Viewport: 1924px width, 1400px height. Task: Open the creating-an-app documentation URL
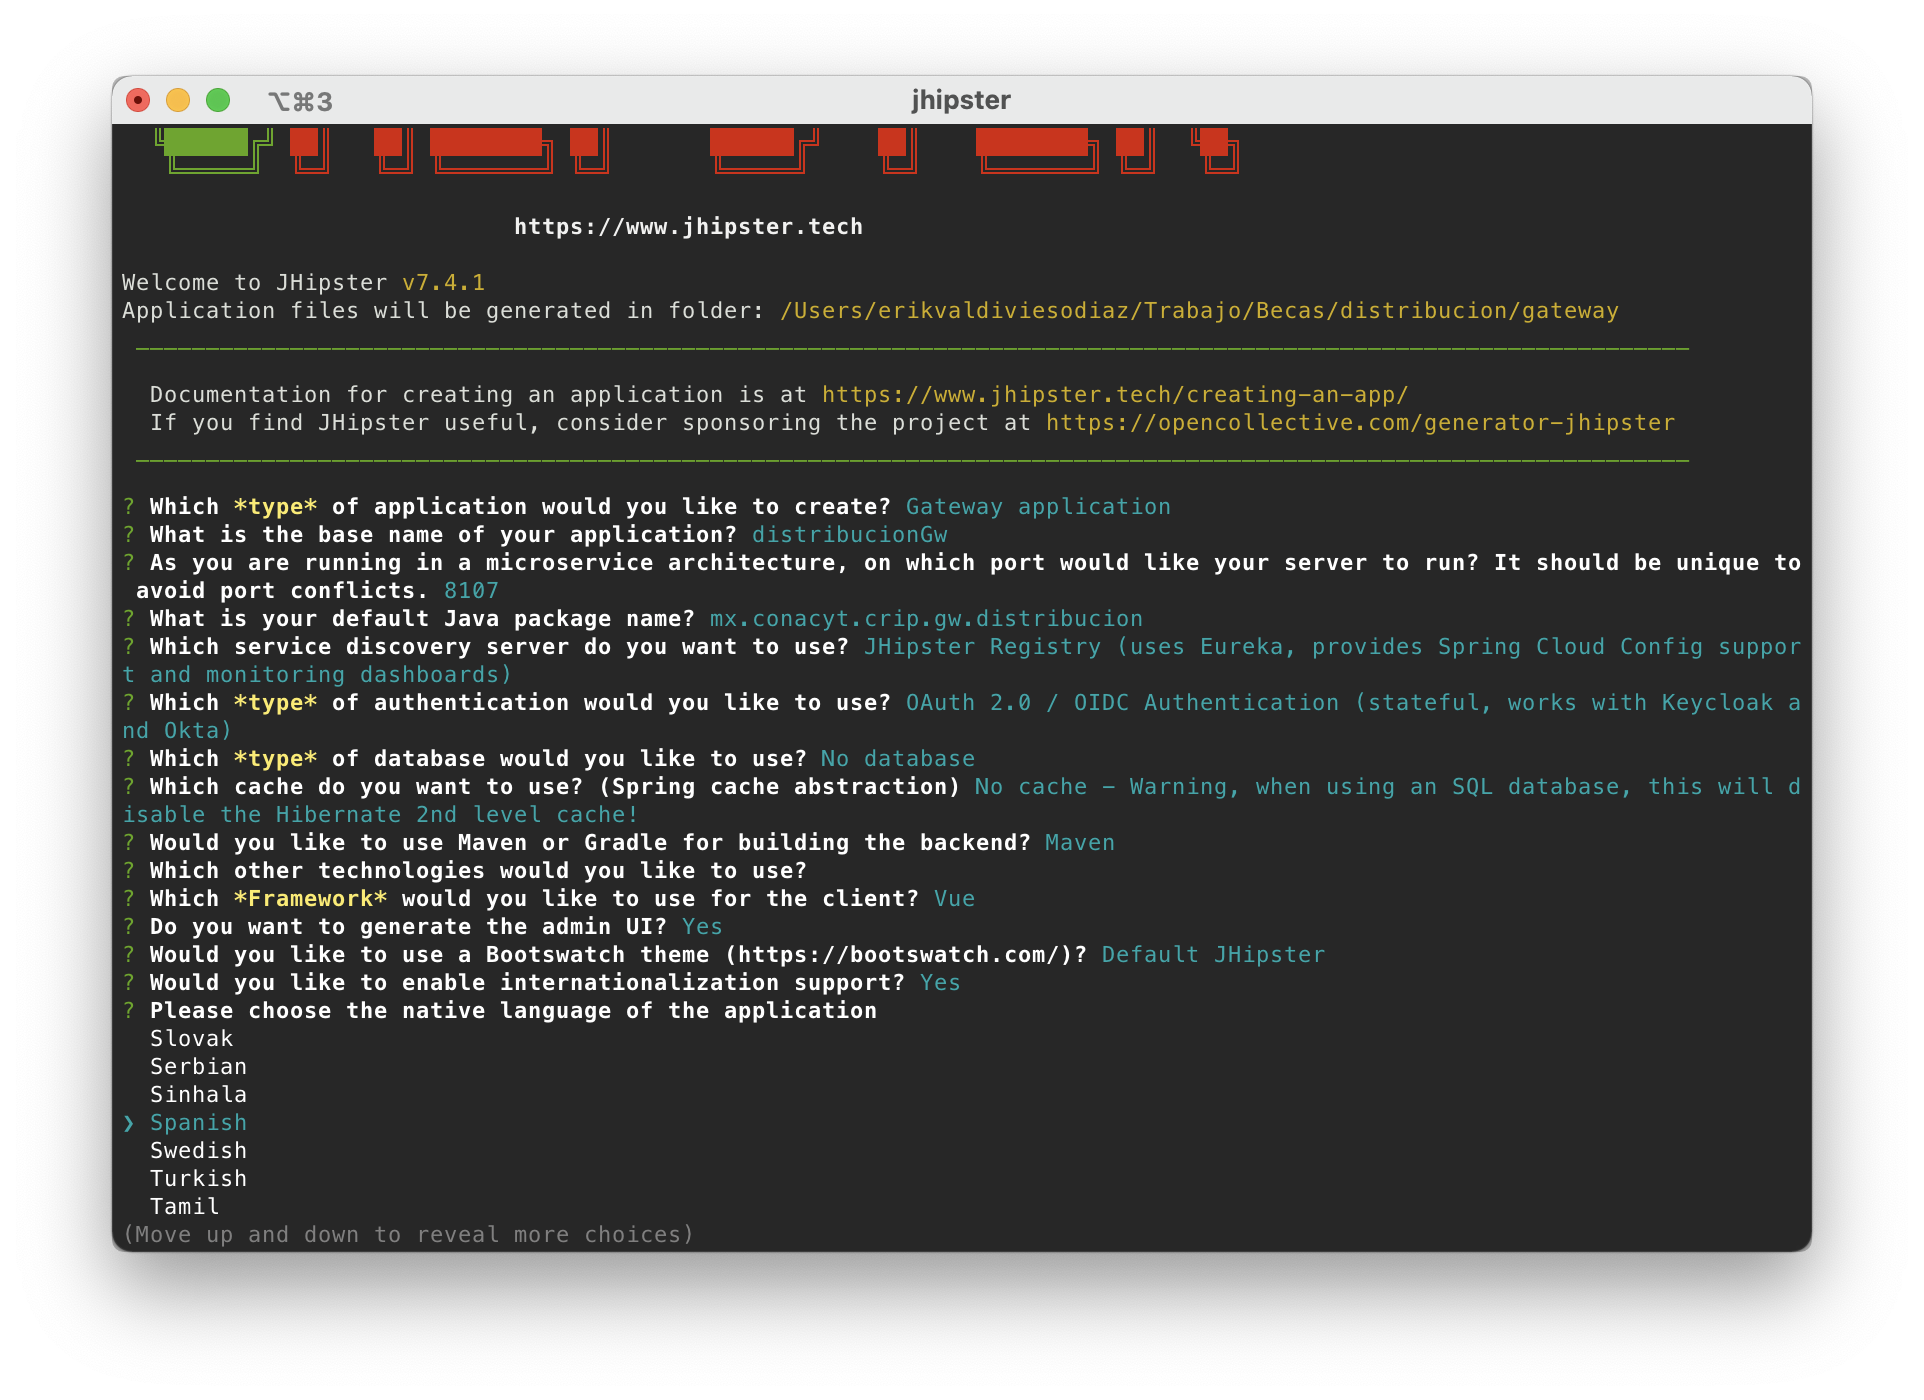click(1115, 395)
